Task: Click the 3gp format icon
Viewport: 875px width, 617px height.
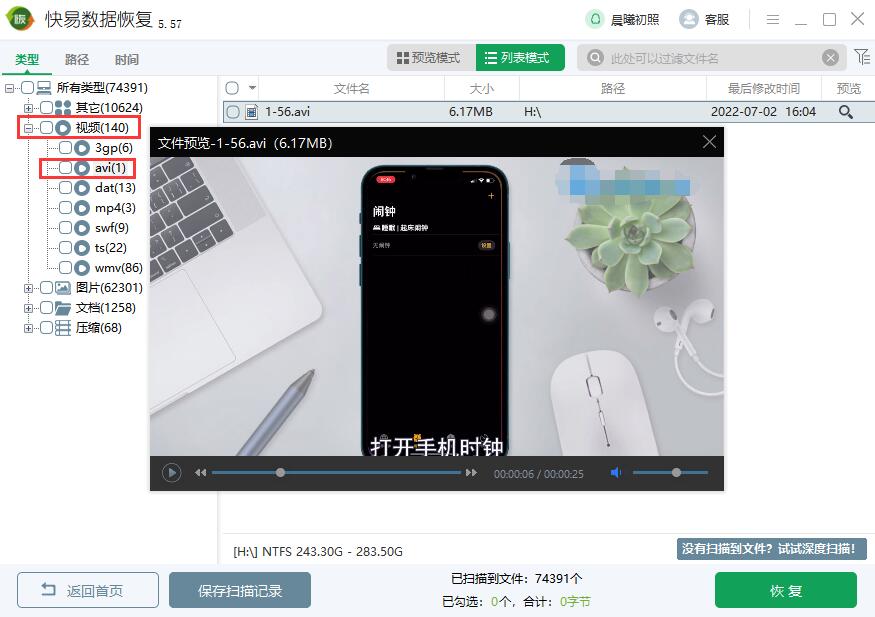Action: (82, 148)
